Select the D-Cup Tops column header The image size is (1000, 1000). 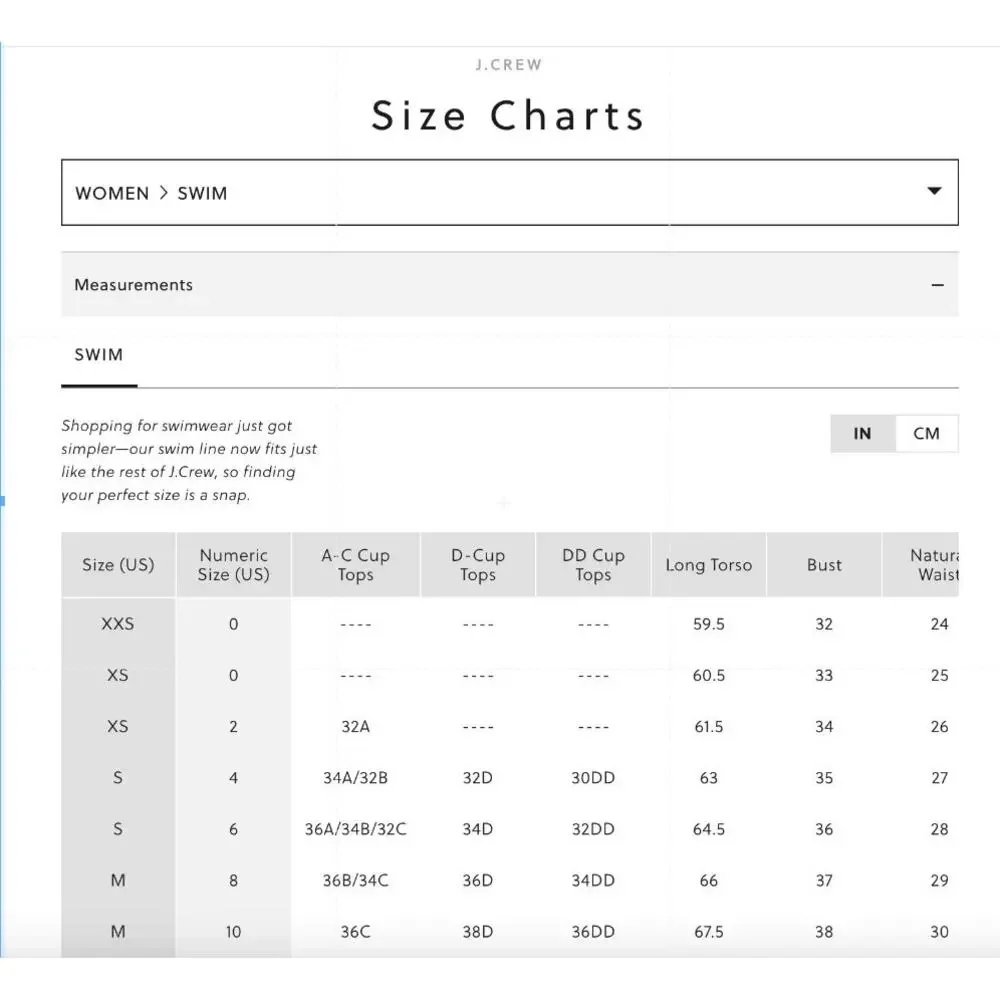pos(478,565)
